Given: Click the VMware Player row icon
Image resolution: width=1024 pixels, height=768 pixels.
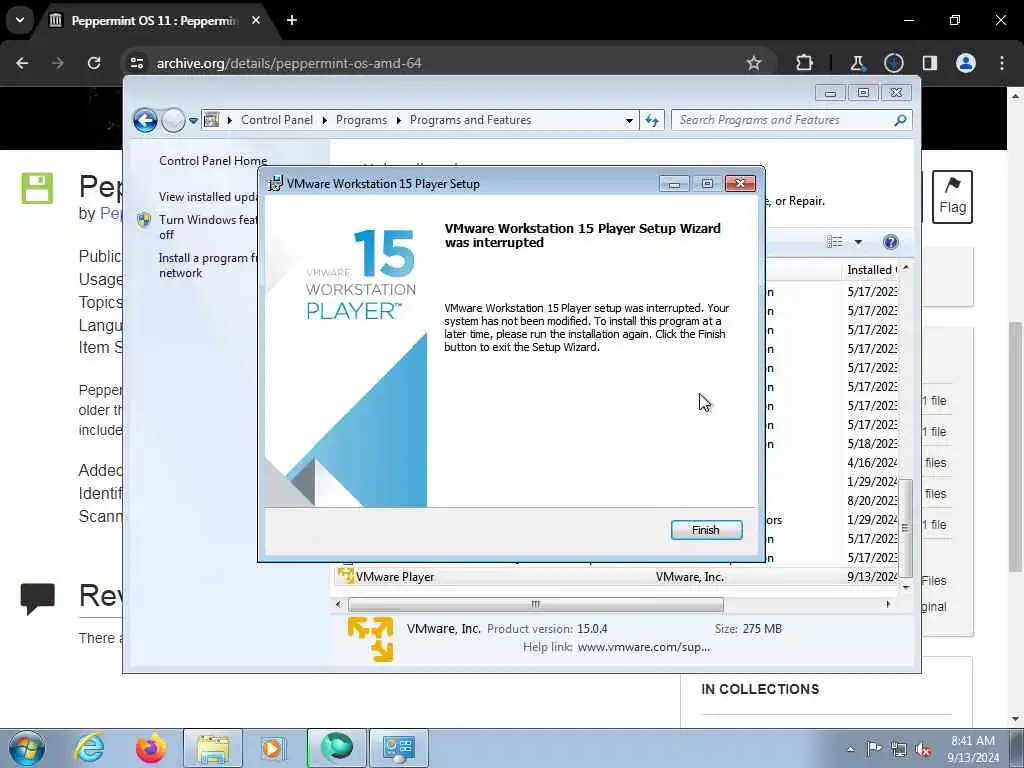Looking at the screenshot, I should click(345, 576).
